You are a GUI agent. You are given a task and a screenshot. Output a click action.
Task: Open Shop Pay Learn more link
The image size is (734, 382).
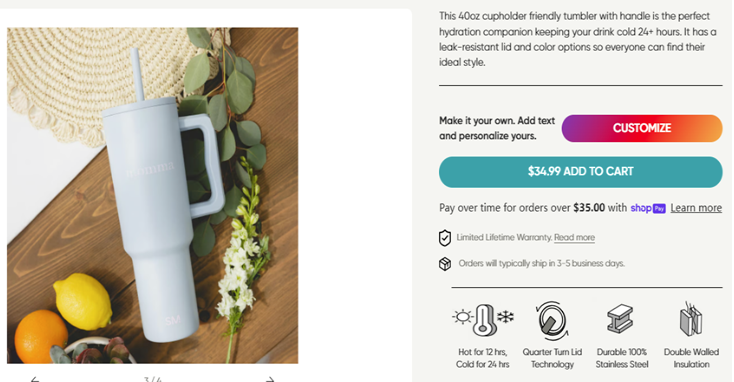pyautogui.click(x=696, y=208)
